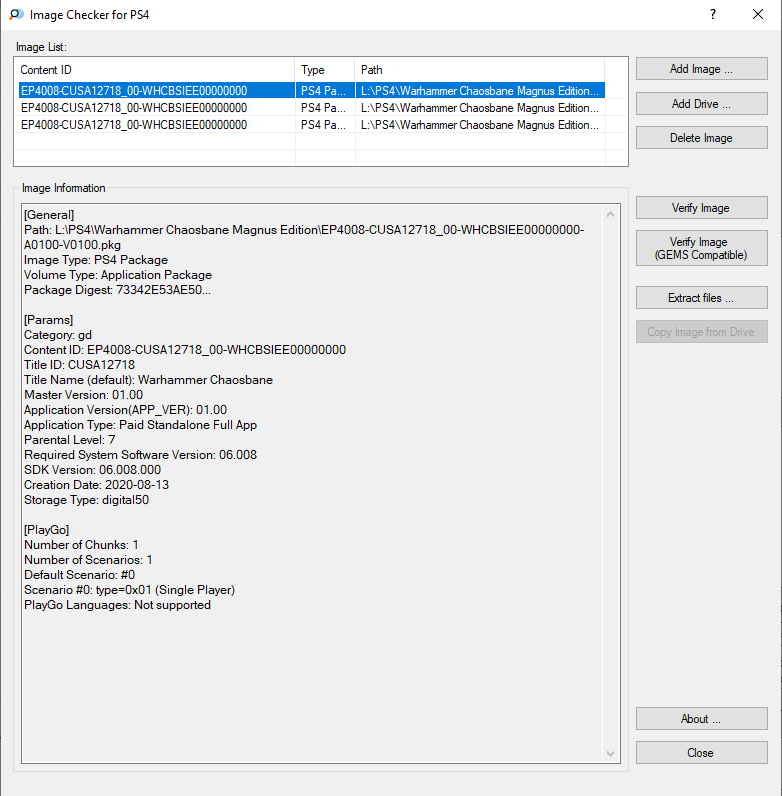
Task: Sort by the Type column header
Action: pos(324,70)
